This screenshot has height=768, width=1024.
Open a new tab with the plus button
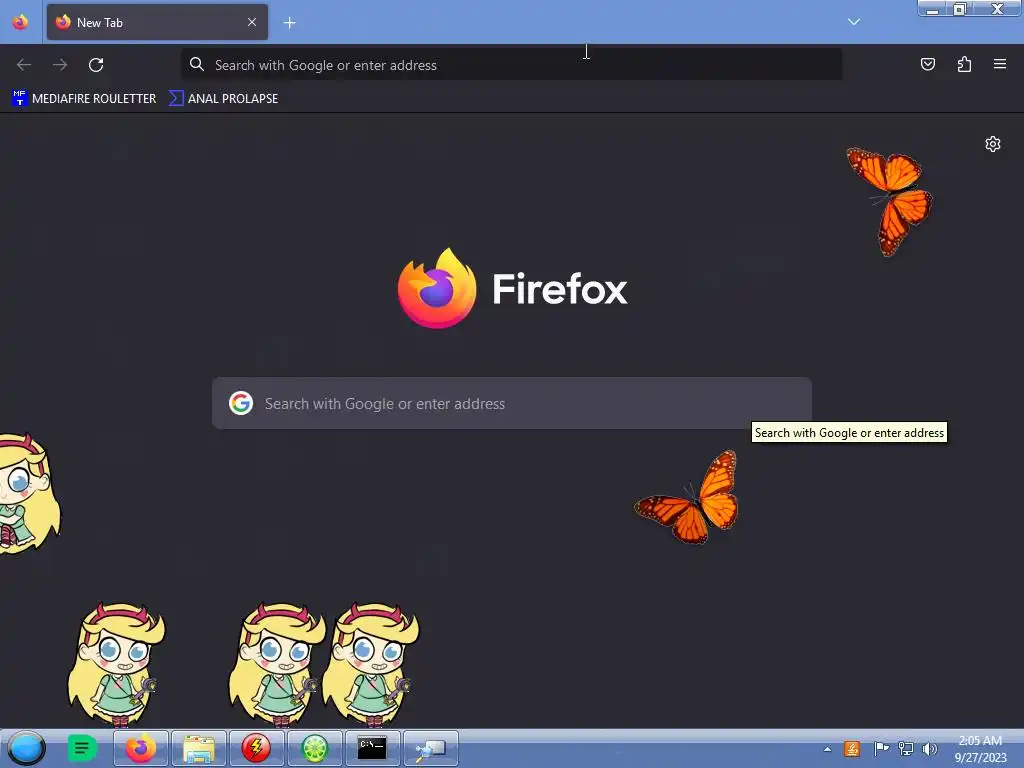[x=289, y=23]
